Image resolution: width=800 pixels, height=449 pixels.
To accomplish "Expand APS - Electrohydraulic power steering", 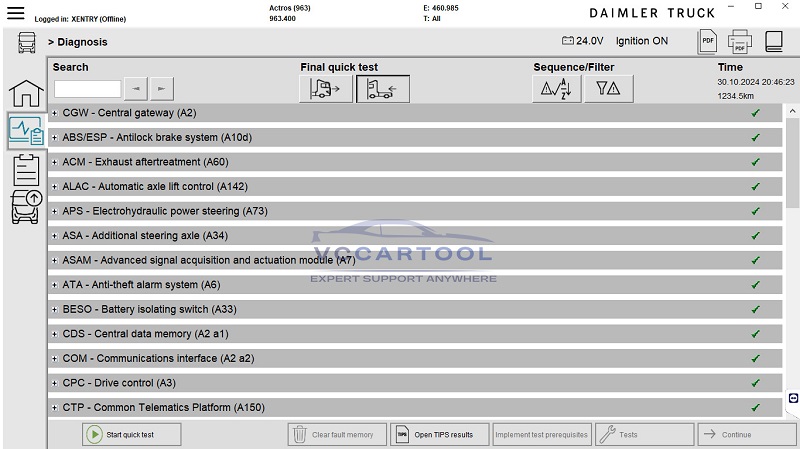I will (x=55, y=211).
